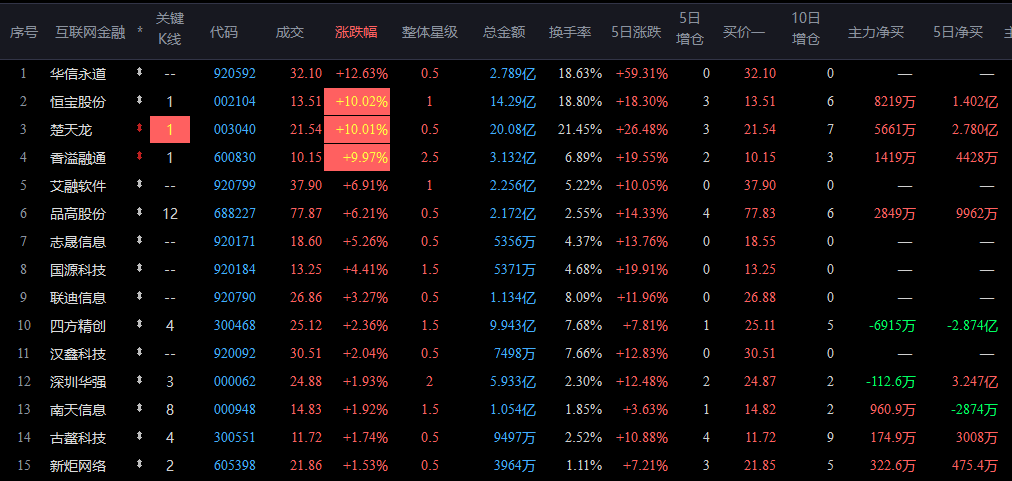Select the stock name 国源科技
The height and width of the screenshot is (481, 1012).
[x=78, y=270]
